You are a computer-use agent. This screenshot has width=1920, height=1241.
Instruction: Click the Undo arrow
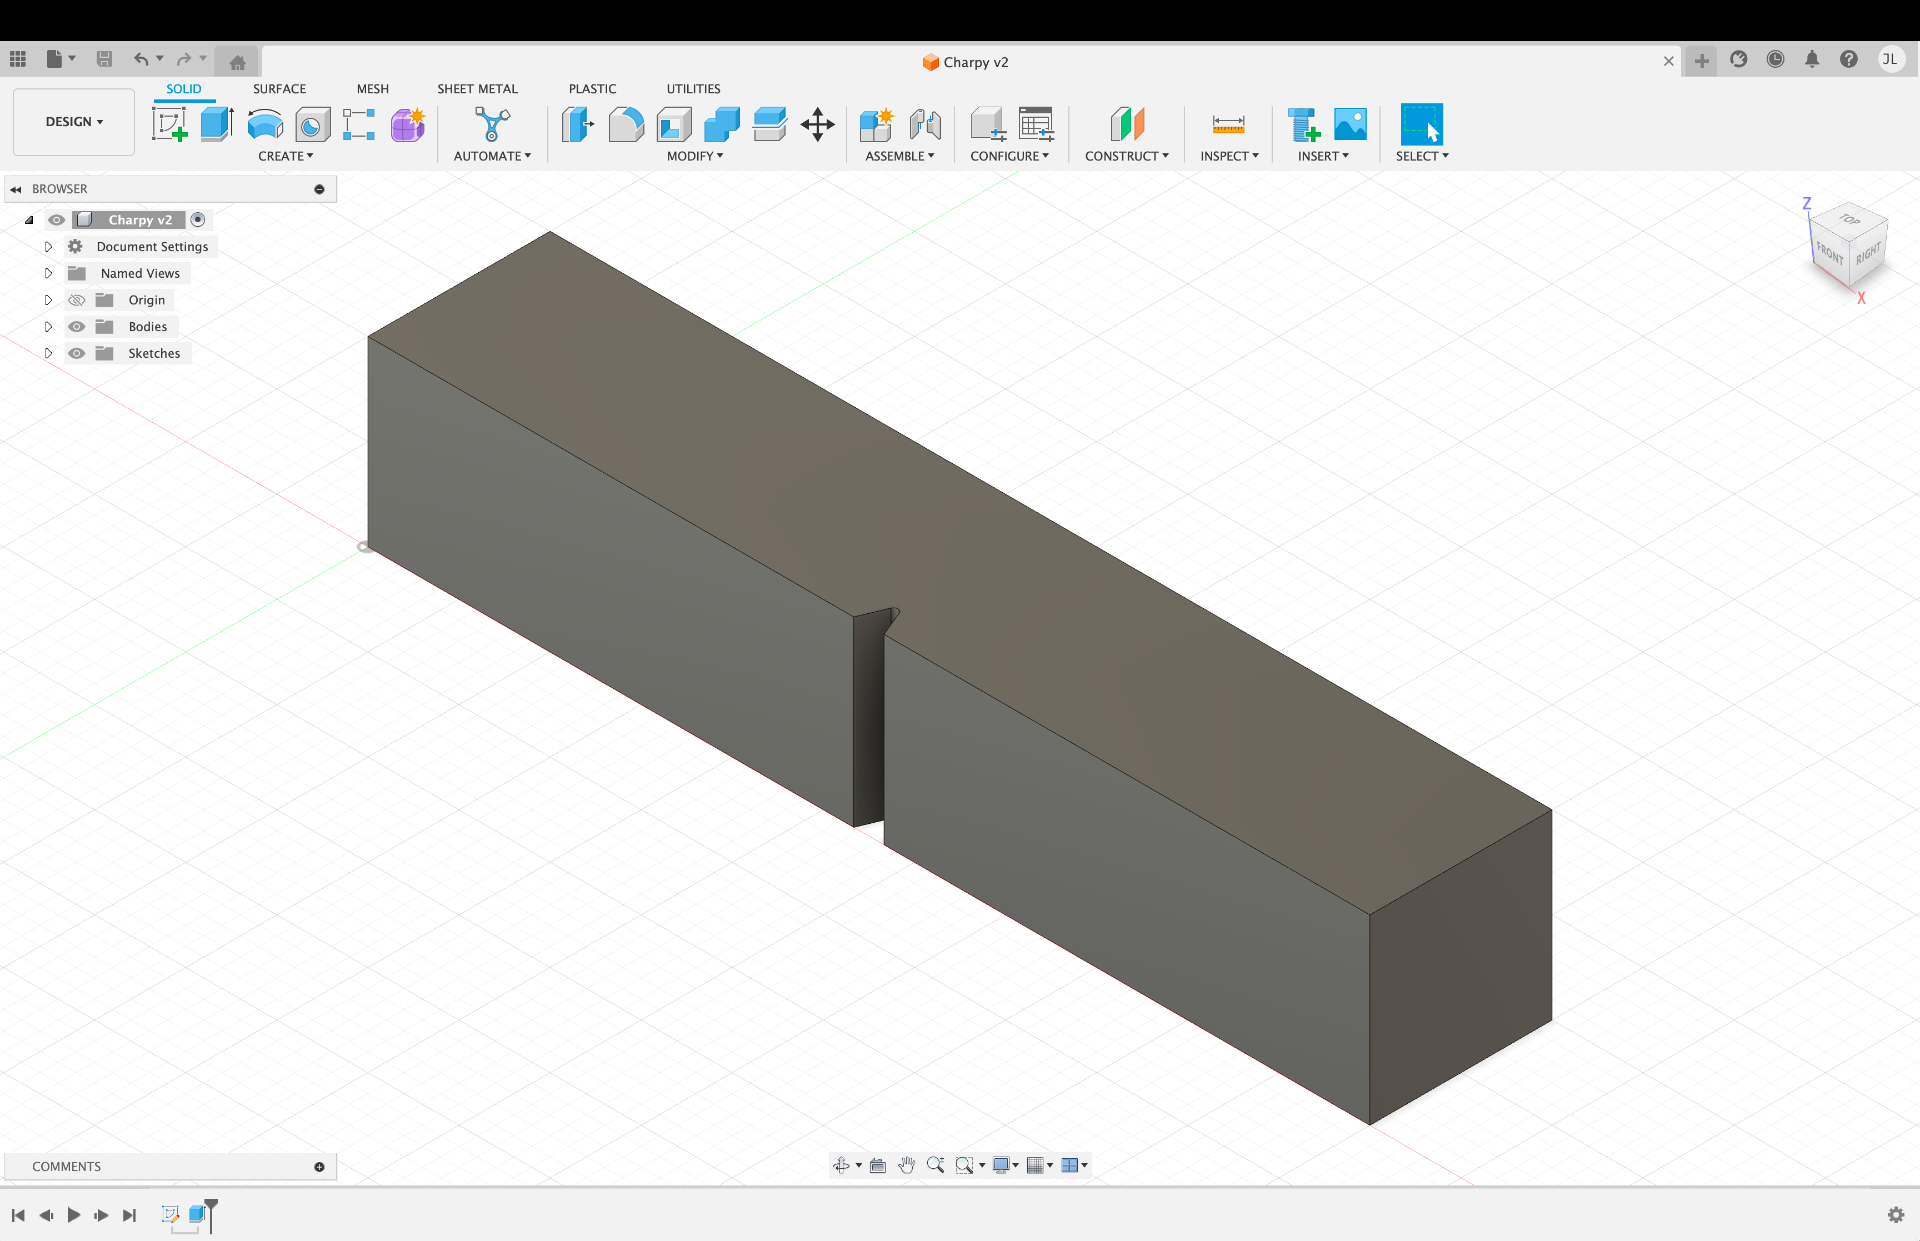click(141, 60)
